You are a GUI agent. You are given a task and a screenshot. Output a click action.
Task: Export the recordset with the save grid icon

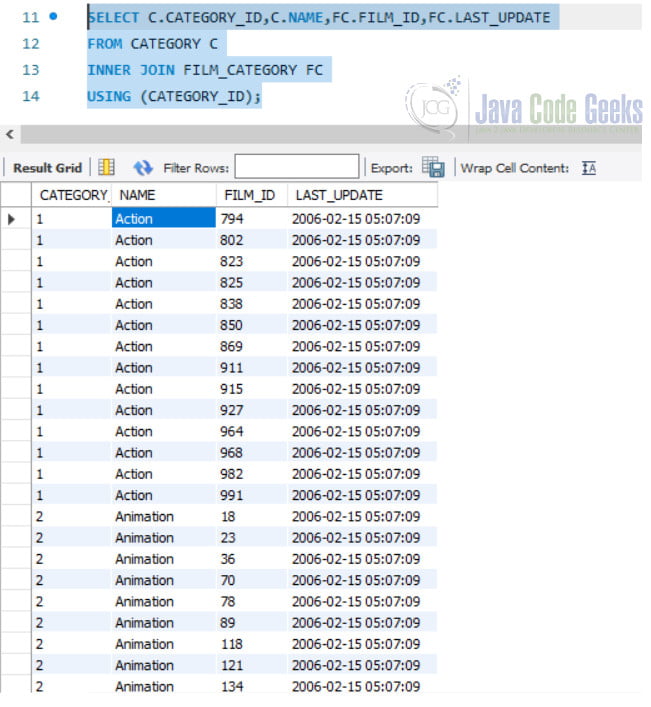433,167
